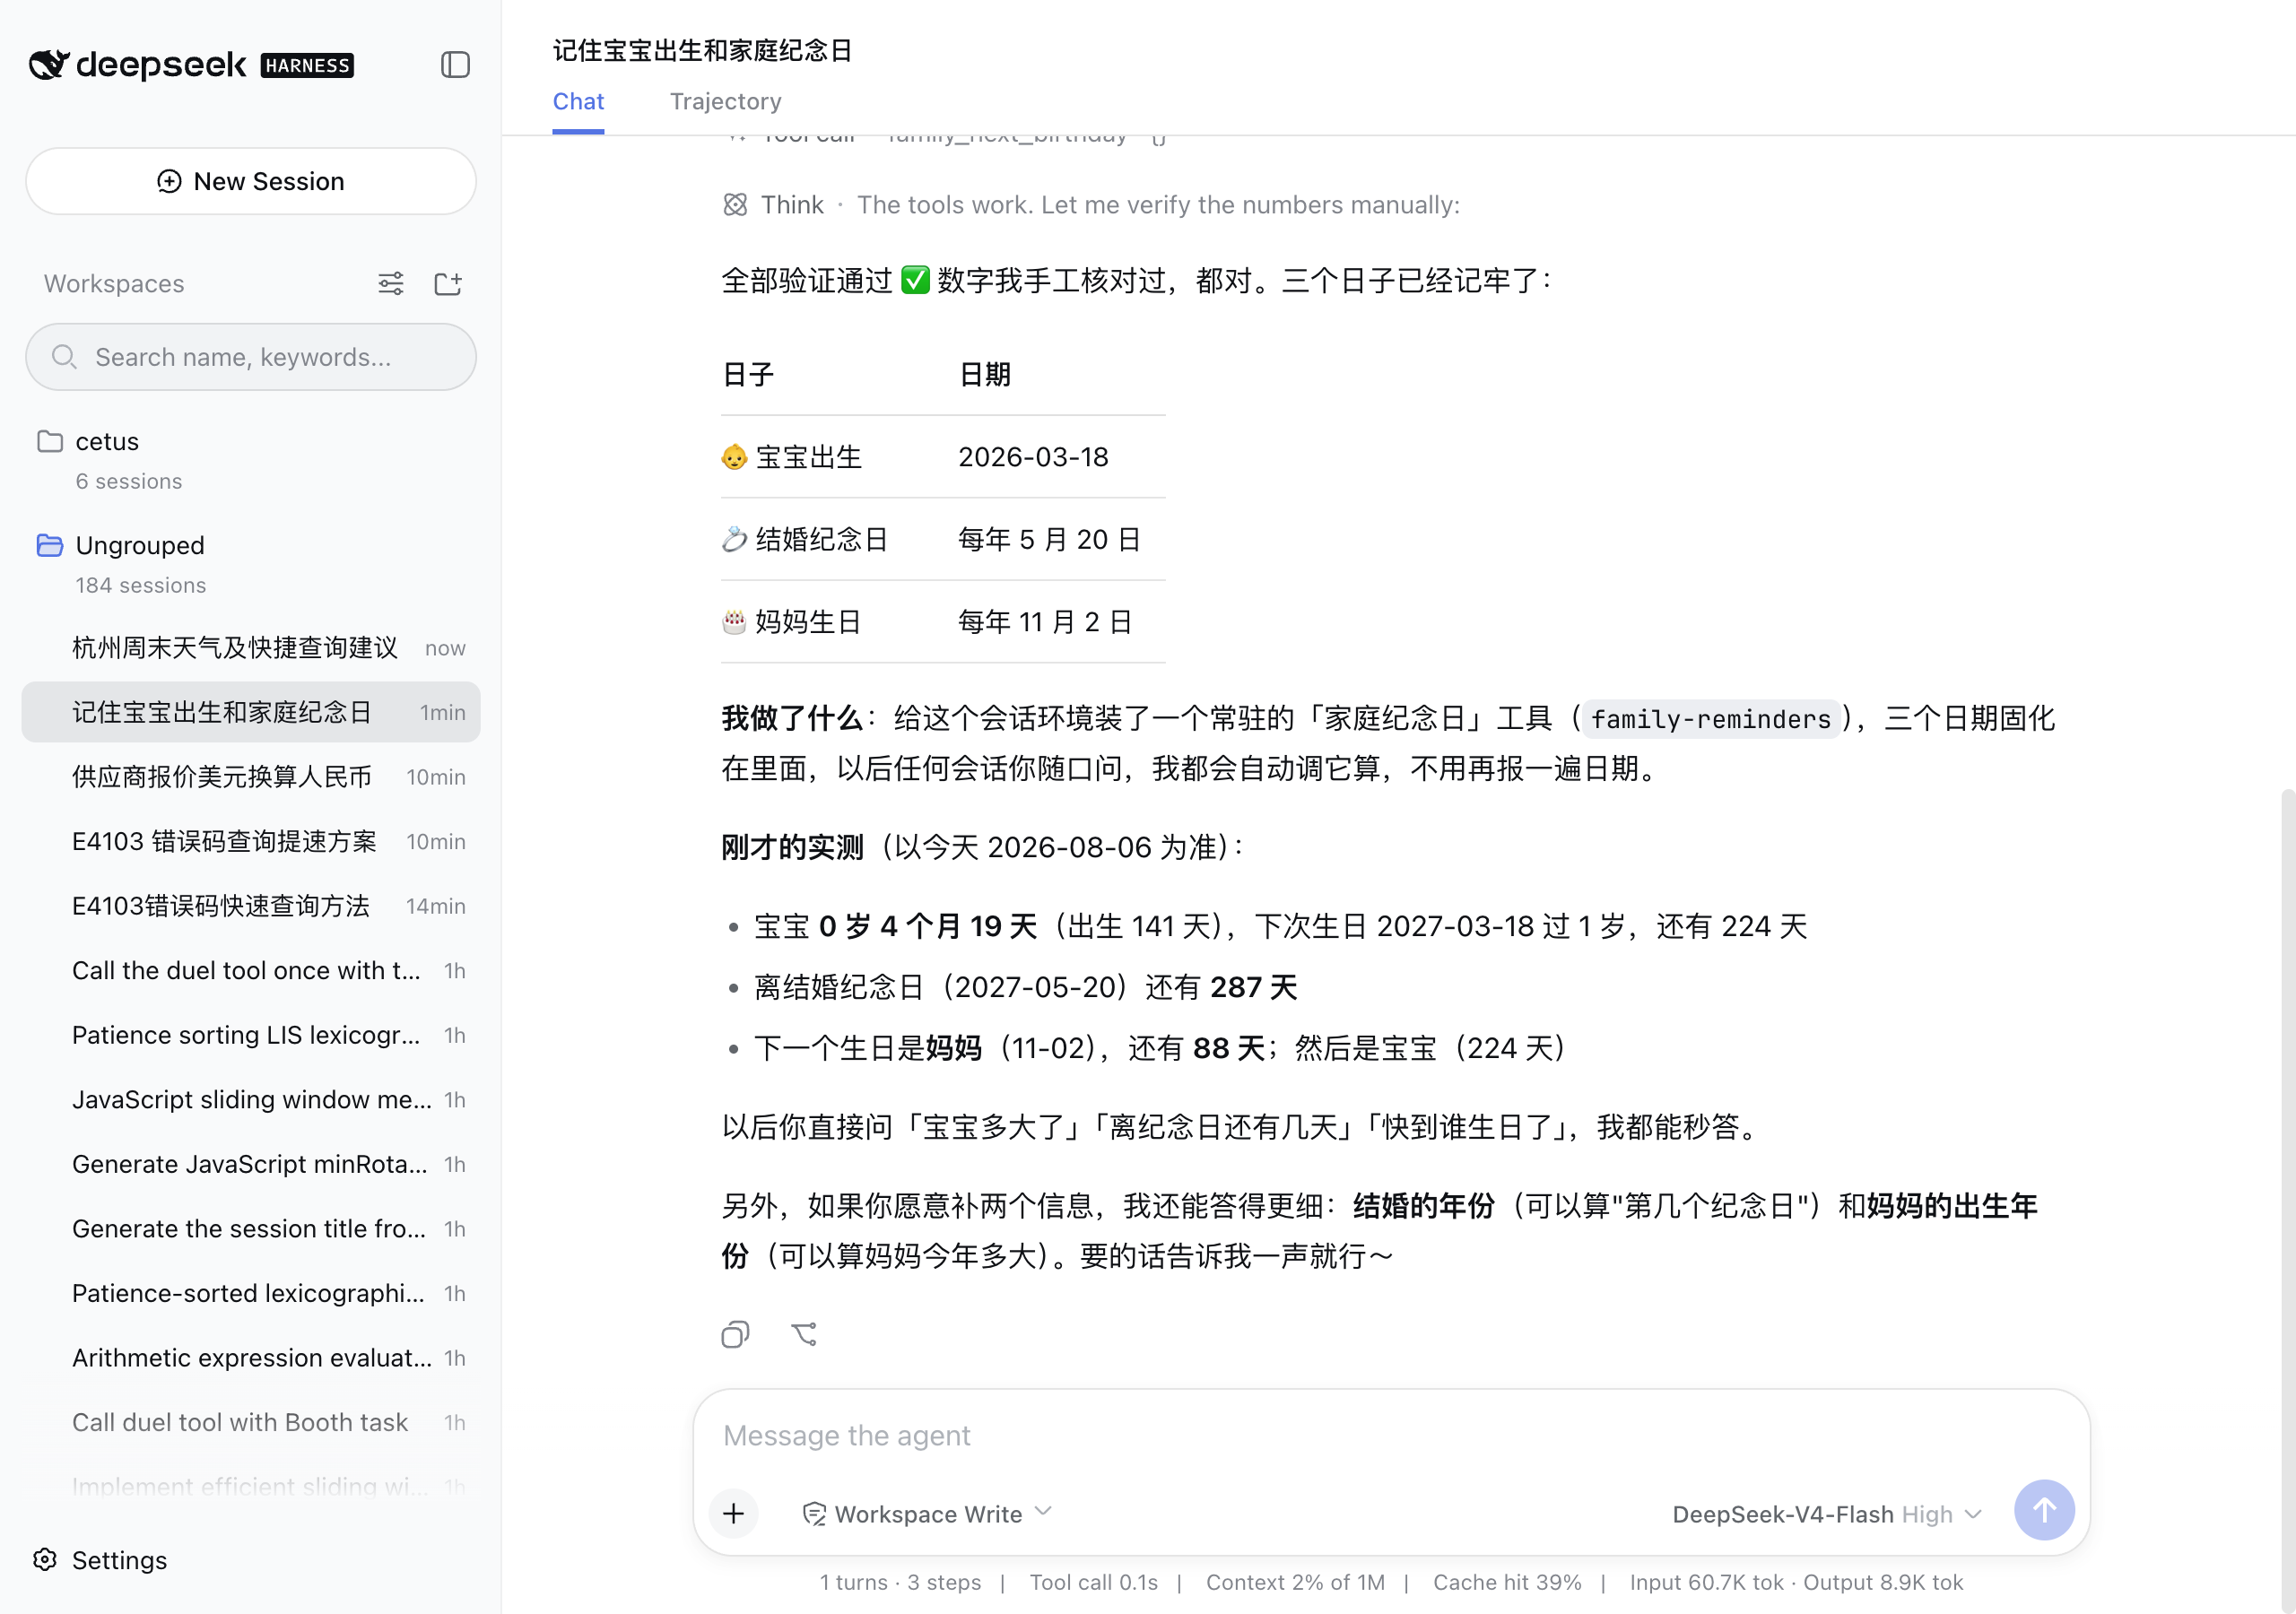This screenshot has width=2296, height=1614.
Task: Send message arrow button
Action: point(2043,1510)
